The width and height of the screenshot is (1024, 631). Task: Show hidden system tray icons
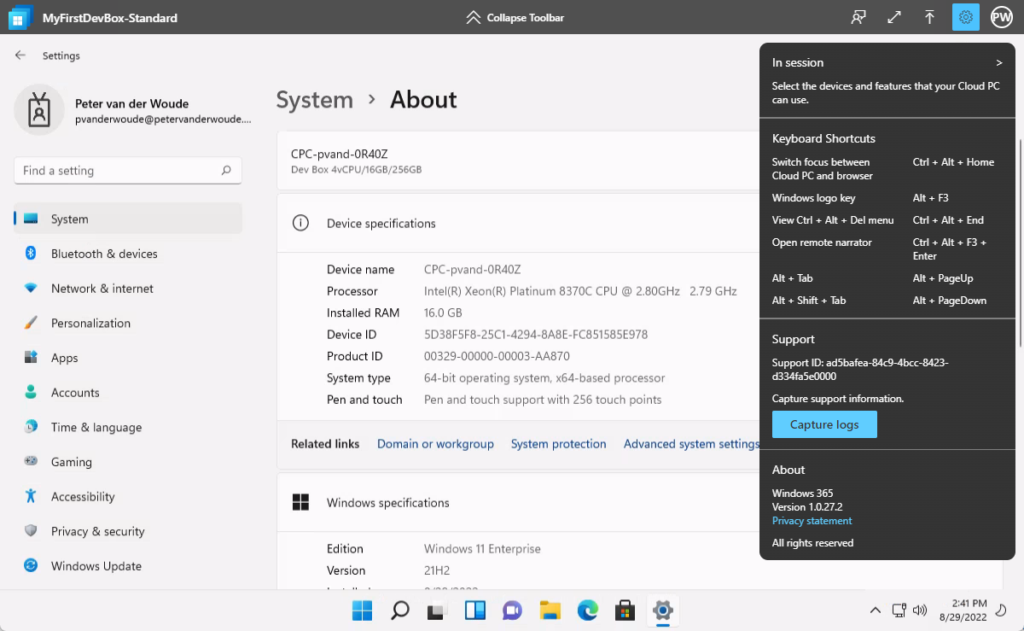point(875,610)
